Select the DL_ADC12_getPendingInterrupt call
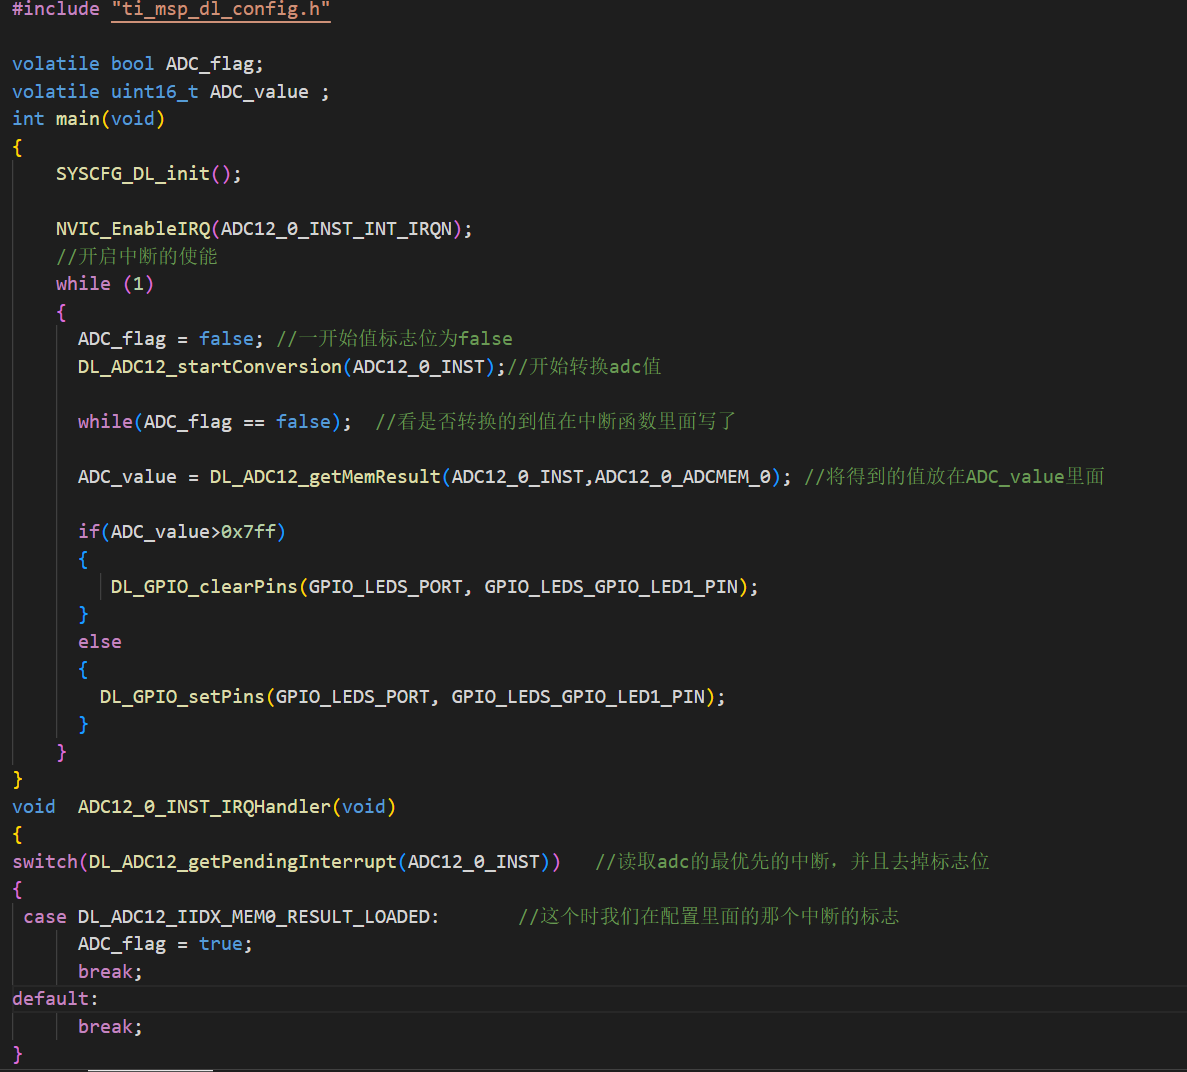1187x1072 pixels. (240, 861)
